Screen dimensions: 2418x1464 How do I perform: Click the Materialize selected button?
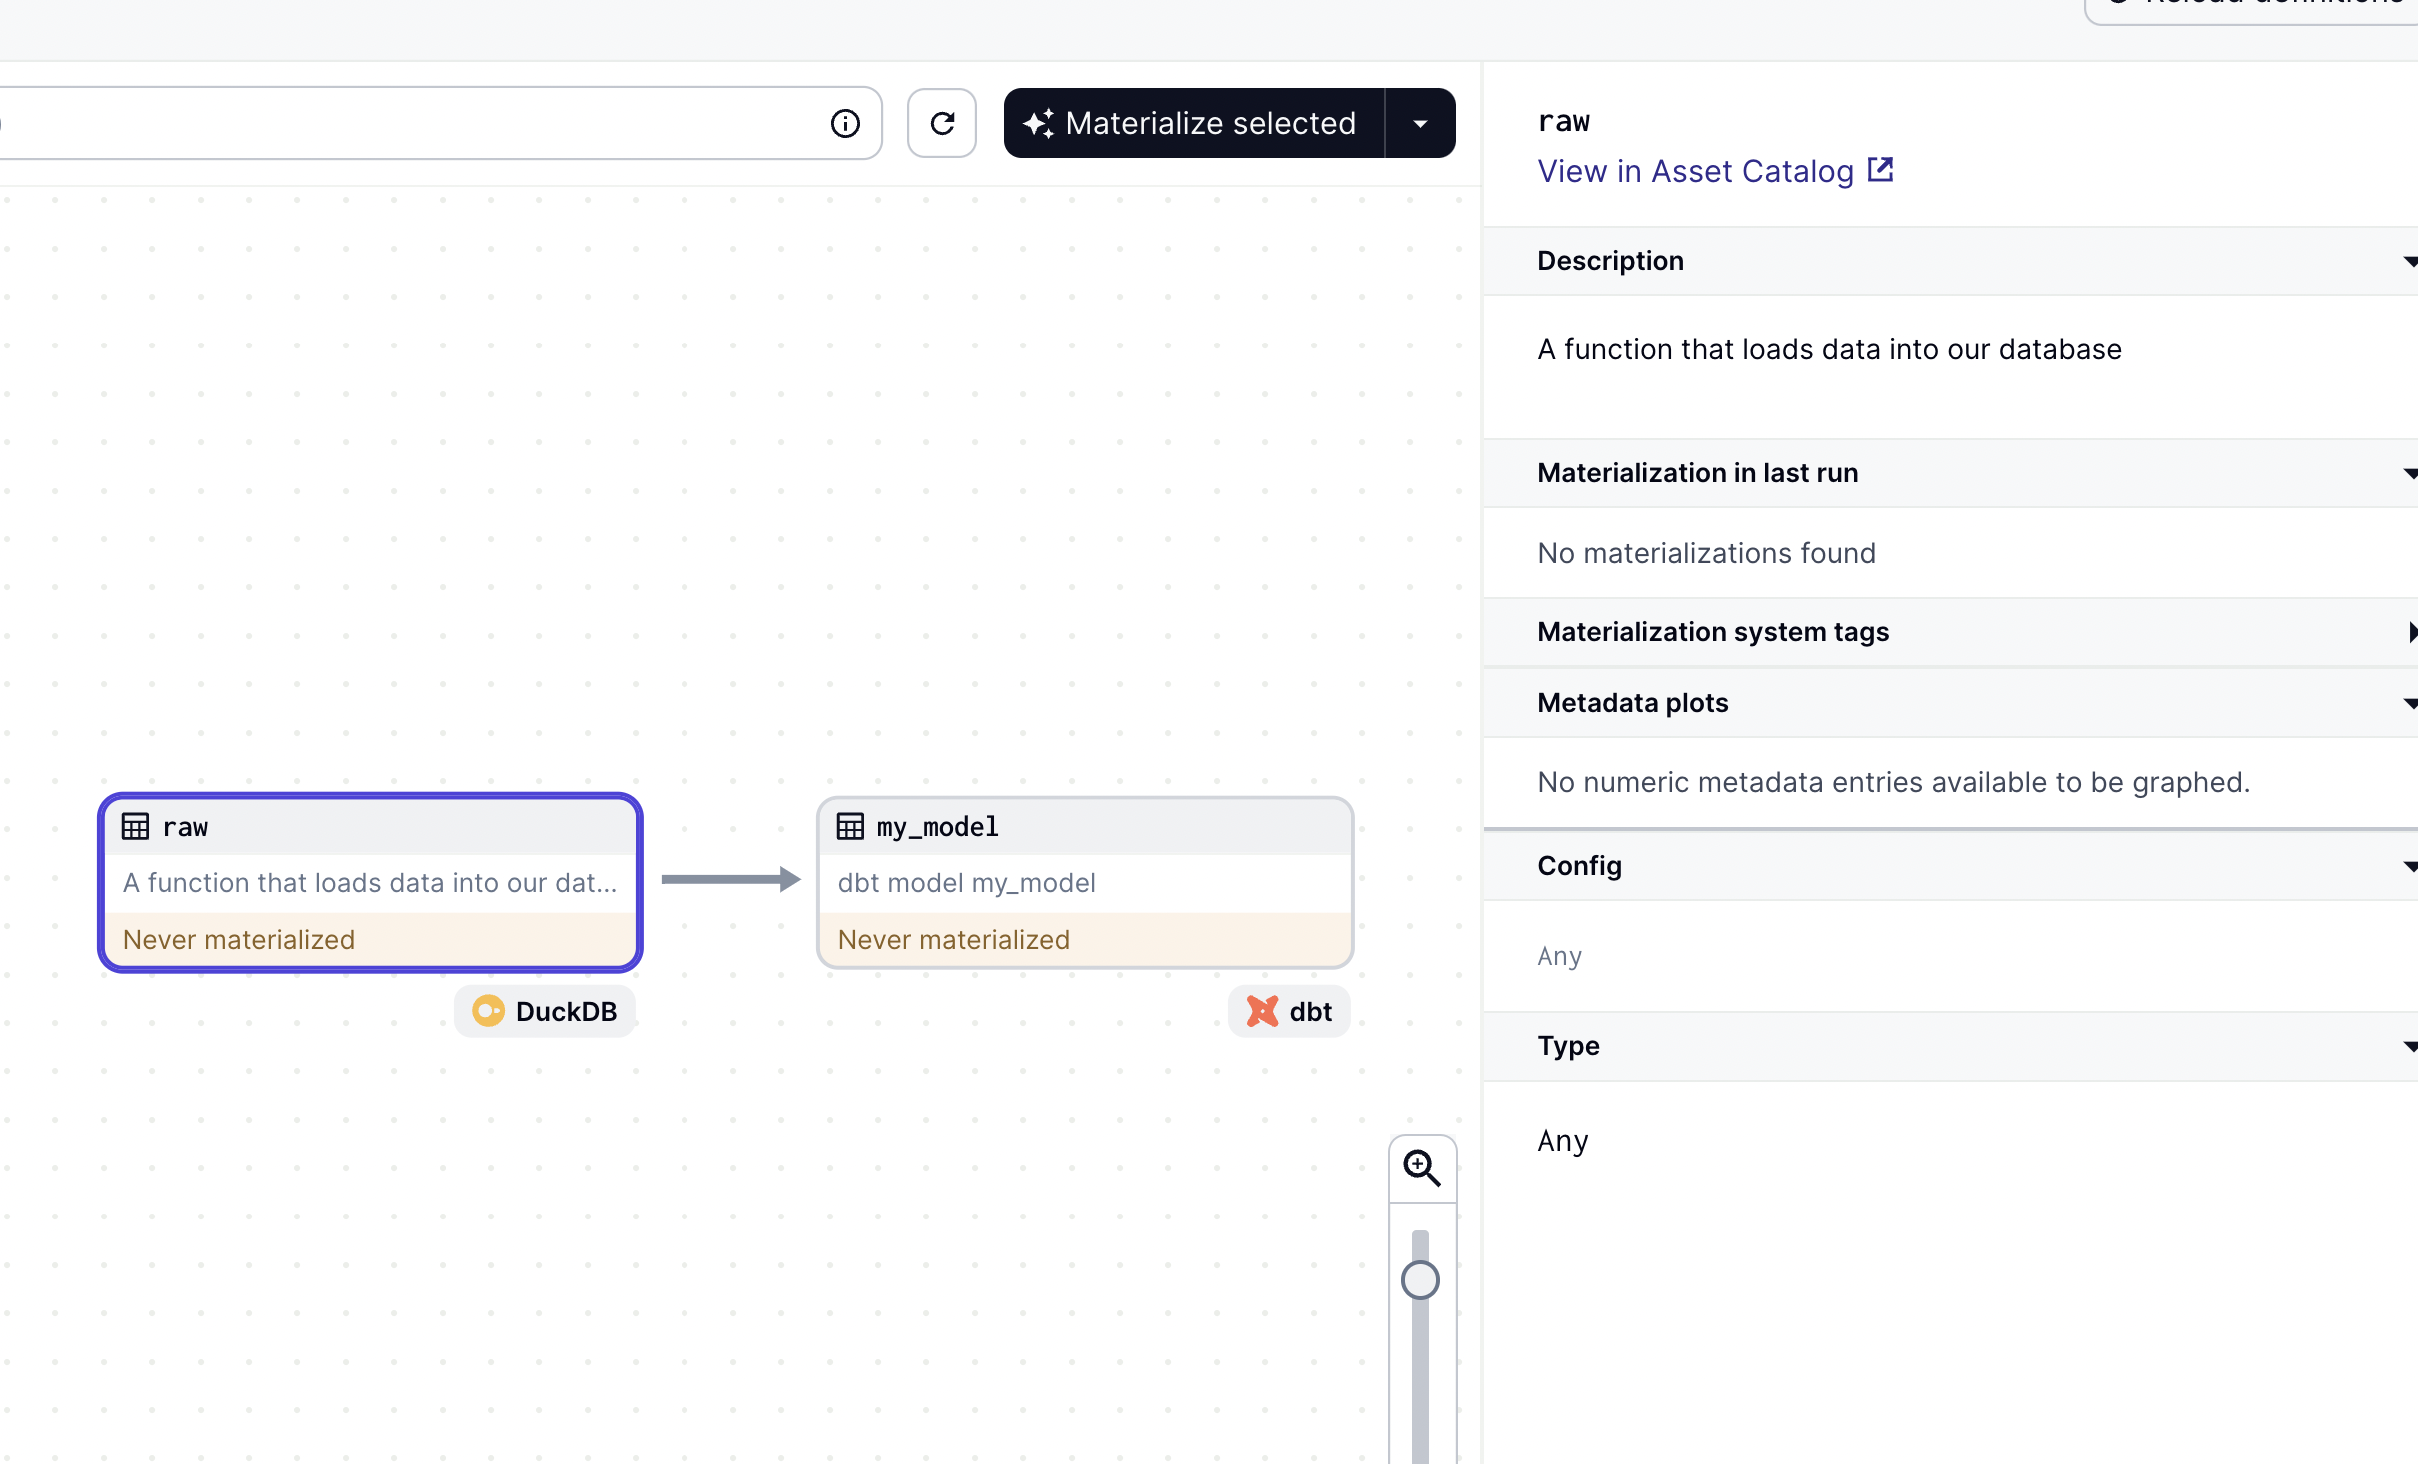[1209, 123]
